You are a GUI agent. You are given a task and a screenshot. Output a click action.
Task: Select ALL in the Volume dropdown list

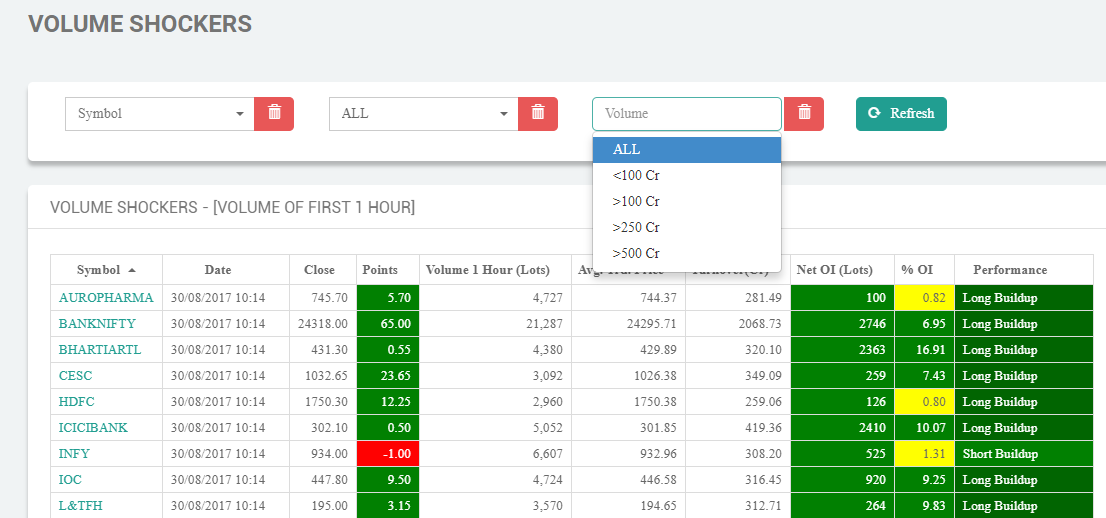(687, 150)
